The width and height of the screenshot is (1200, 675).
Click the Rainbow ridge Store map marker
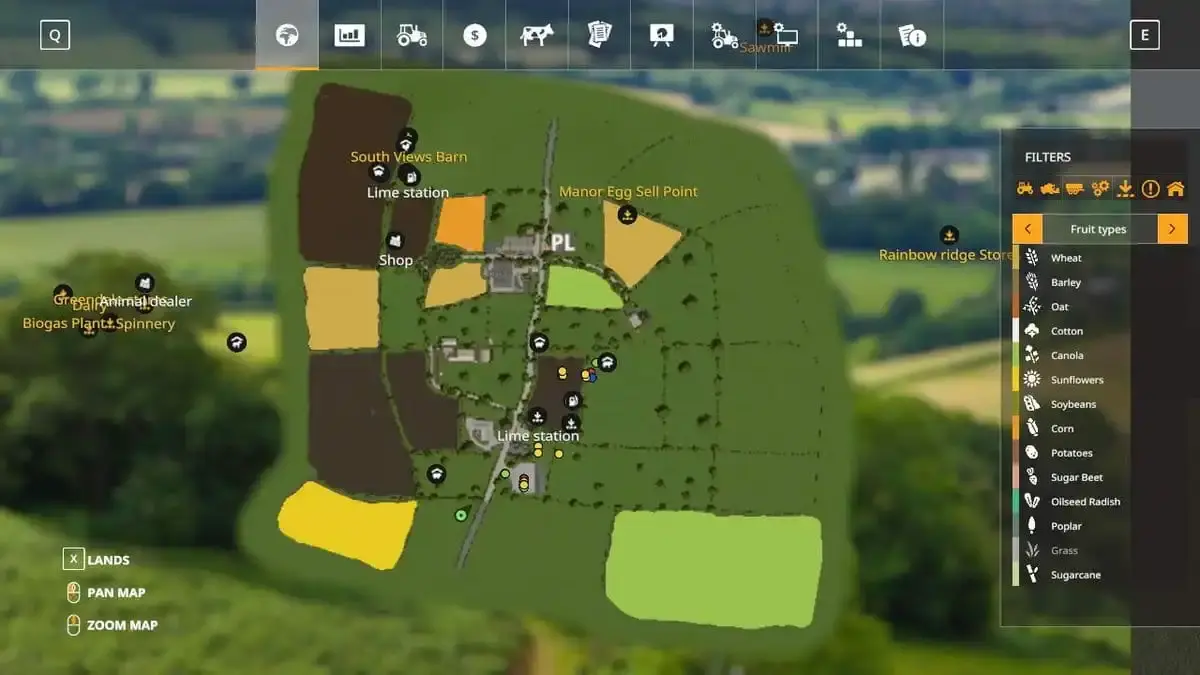point(949,236)
